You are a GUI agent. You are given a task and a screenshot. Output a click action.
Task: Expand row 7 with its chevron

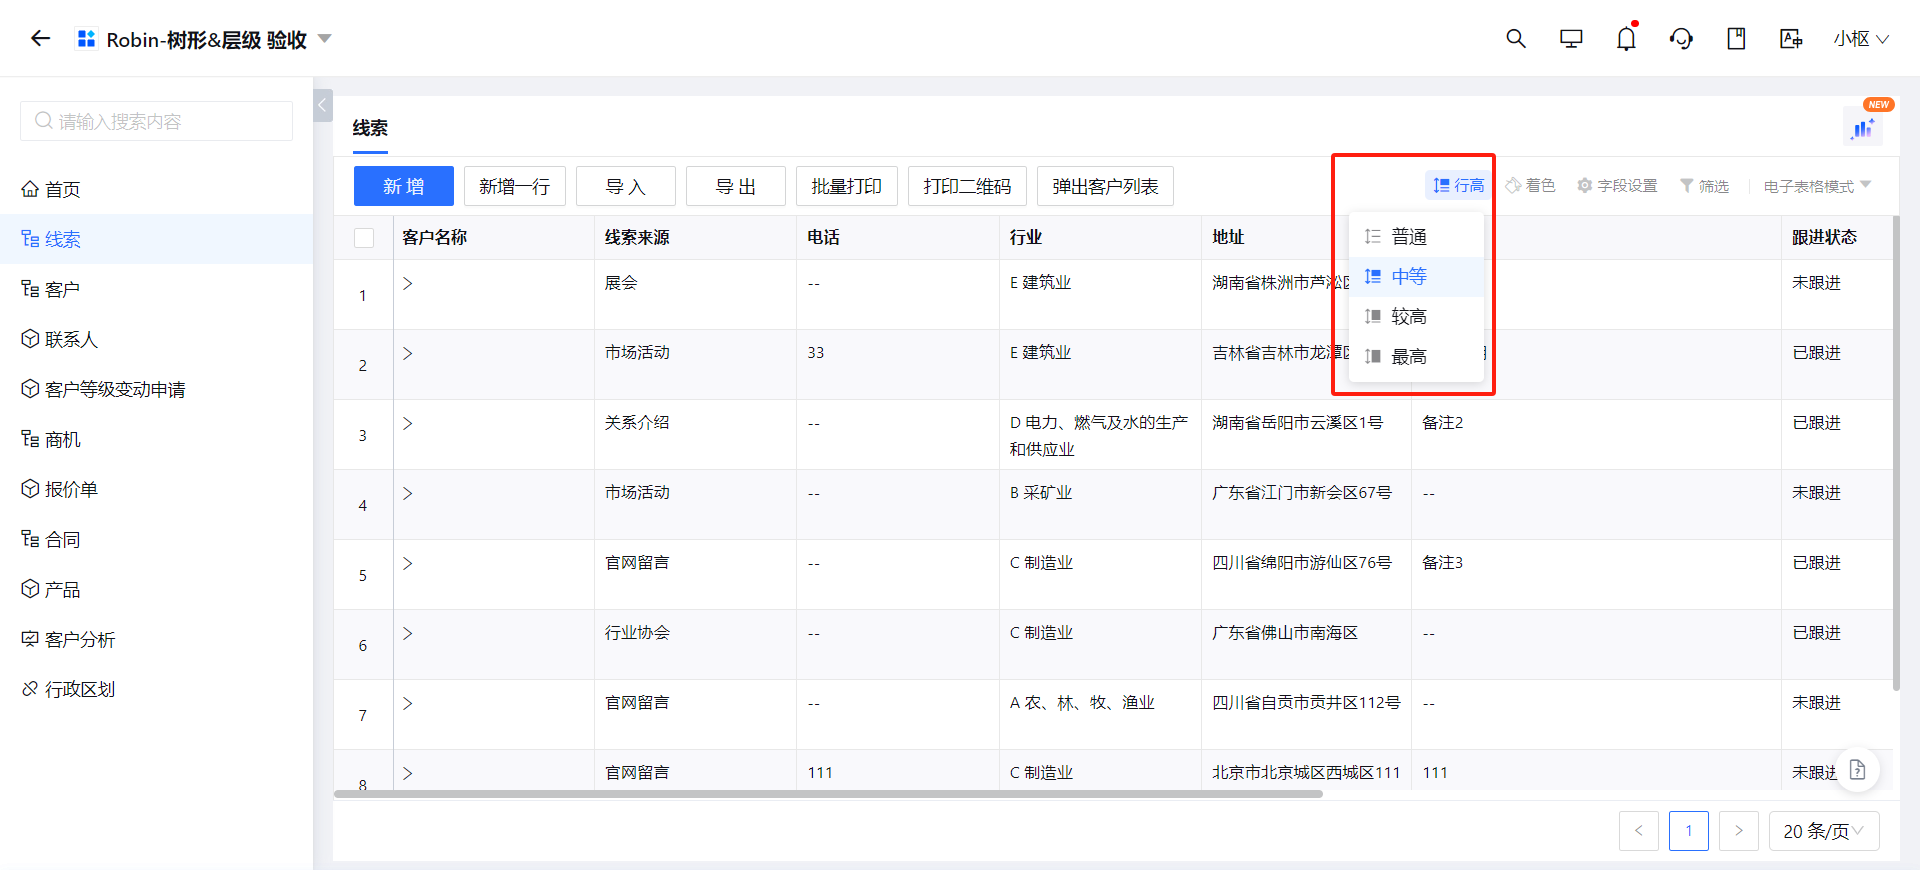click(x=408, y=704)
